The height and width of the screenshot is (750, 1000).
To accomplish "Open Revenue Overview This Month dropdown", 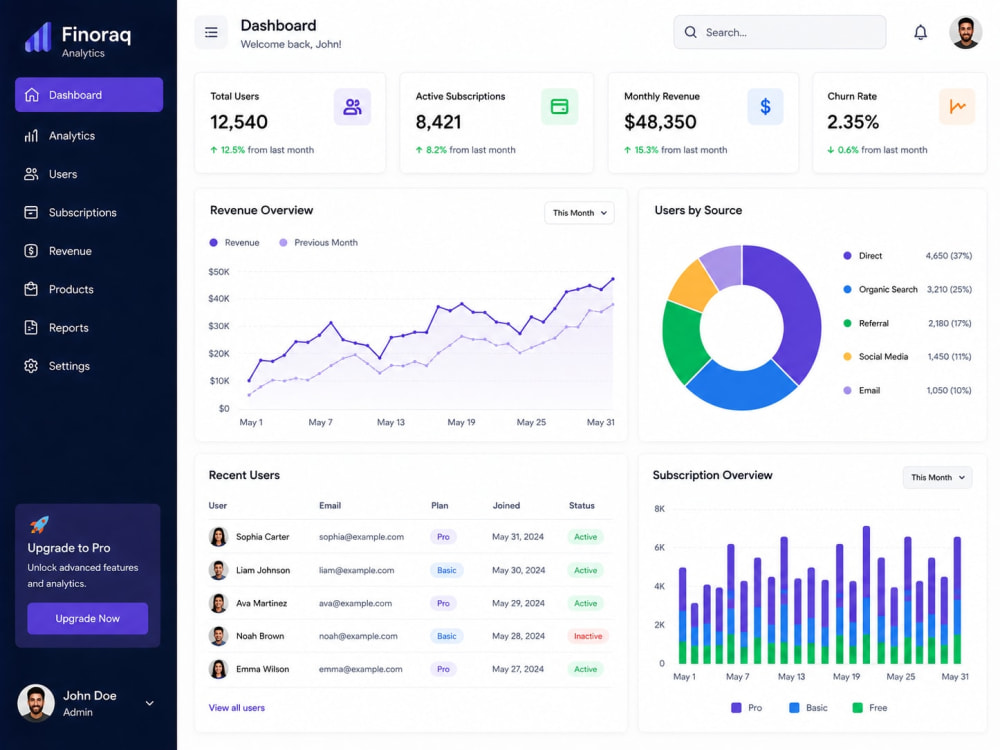I will 579,213.
